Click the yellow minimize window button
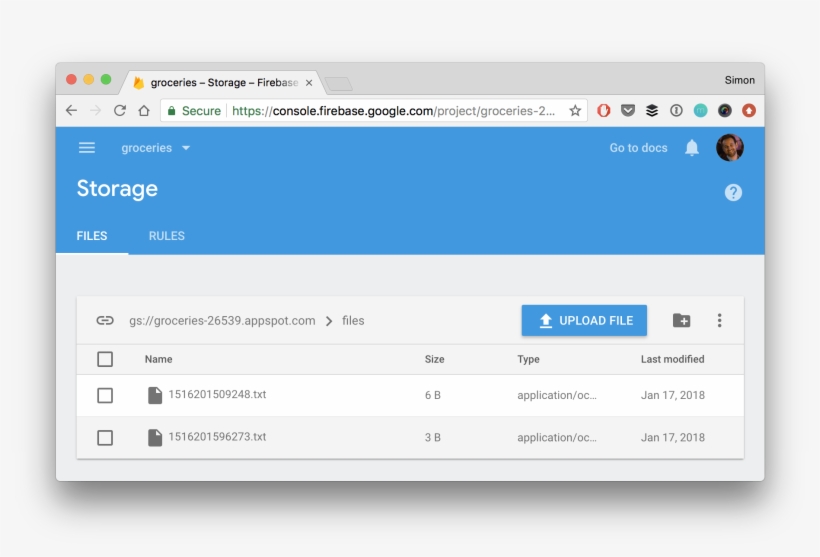Screen dimensions: 820x557 89,79
